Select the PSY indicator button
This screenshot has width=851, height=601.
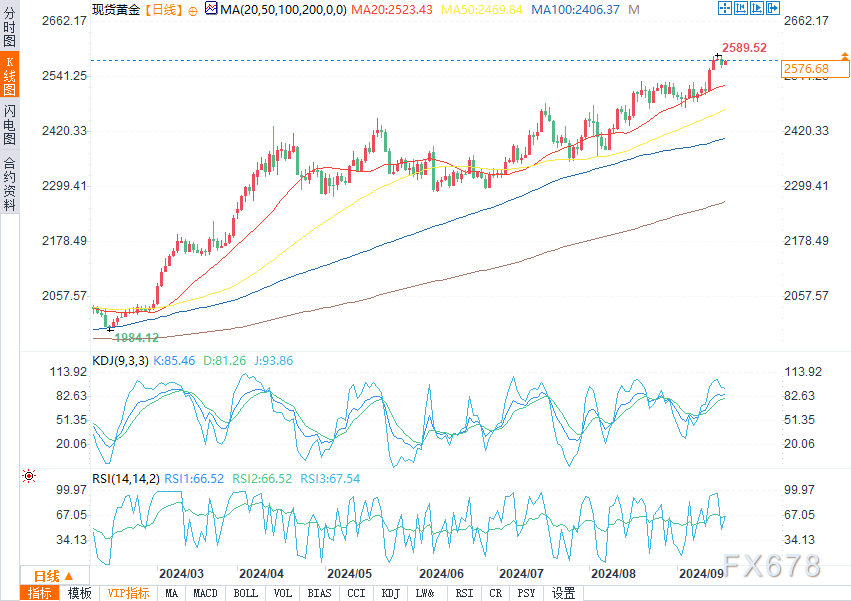pyautogui.click(x=525, y=593)
